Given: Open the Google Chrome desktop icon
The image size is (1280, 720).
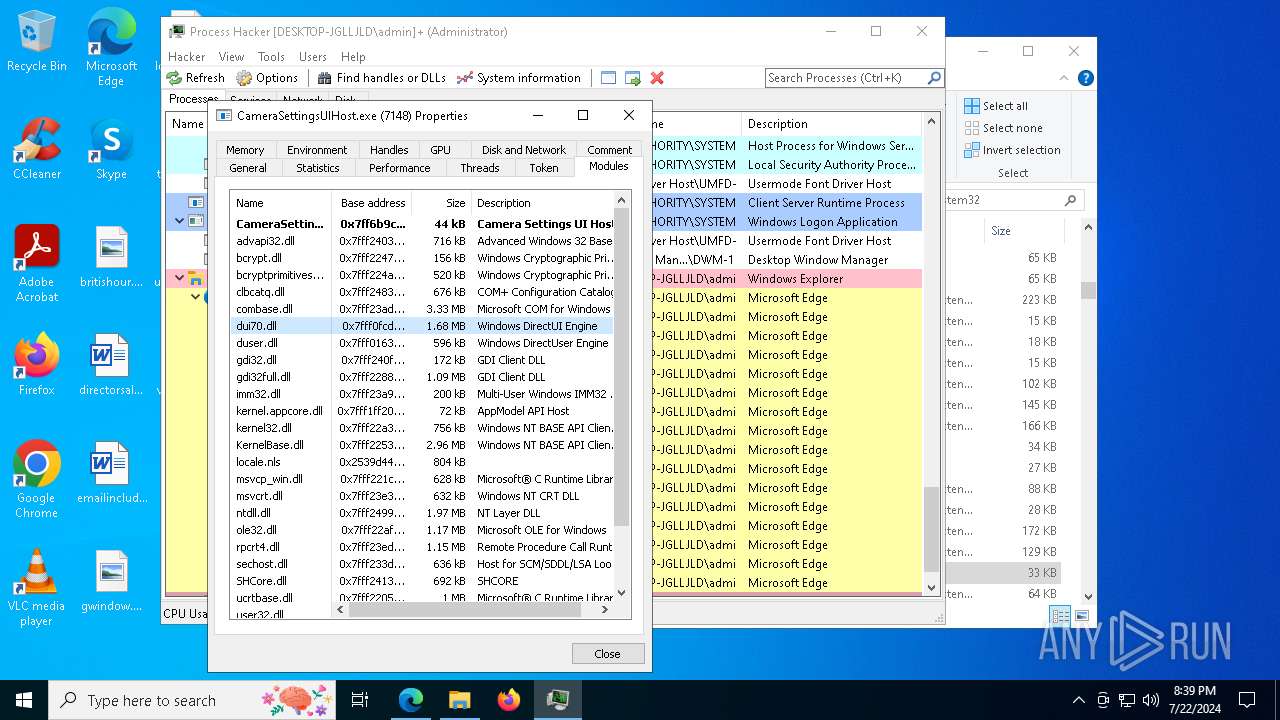Looking at the screenshot, I should tap(37, 479).
